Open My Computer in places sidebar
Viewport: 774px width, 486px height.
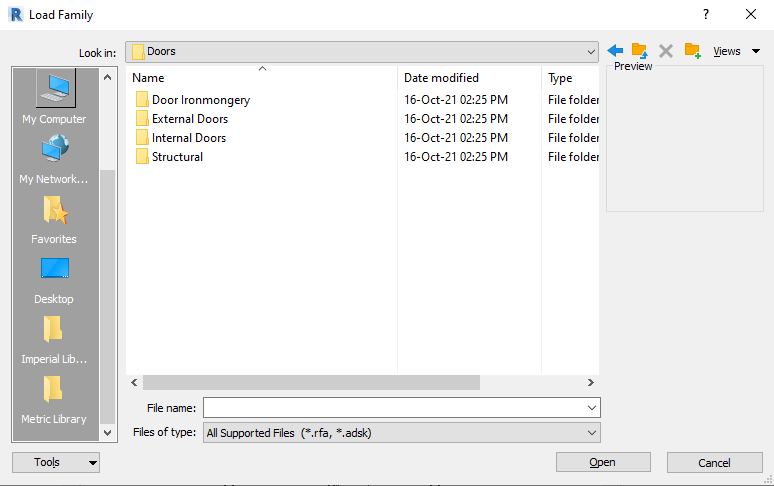(54, 97)
